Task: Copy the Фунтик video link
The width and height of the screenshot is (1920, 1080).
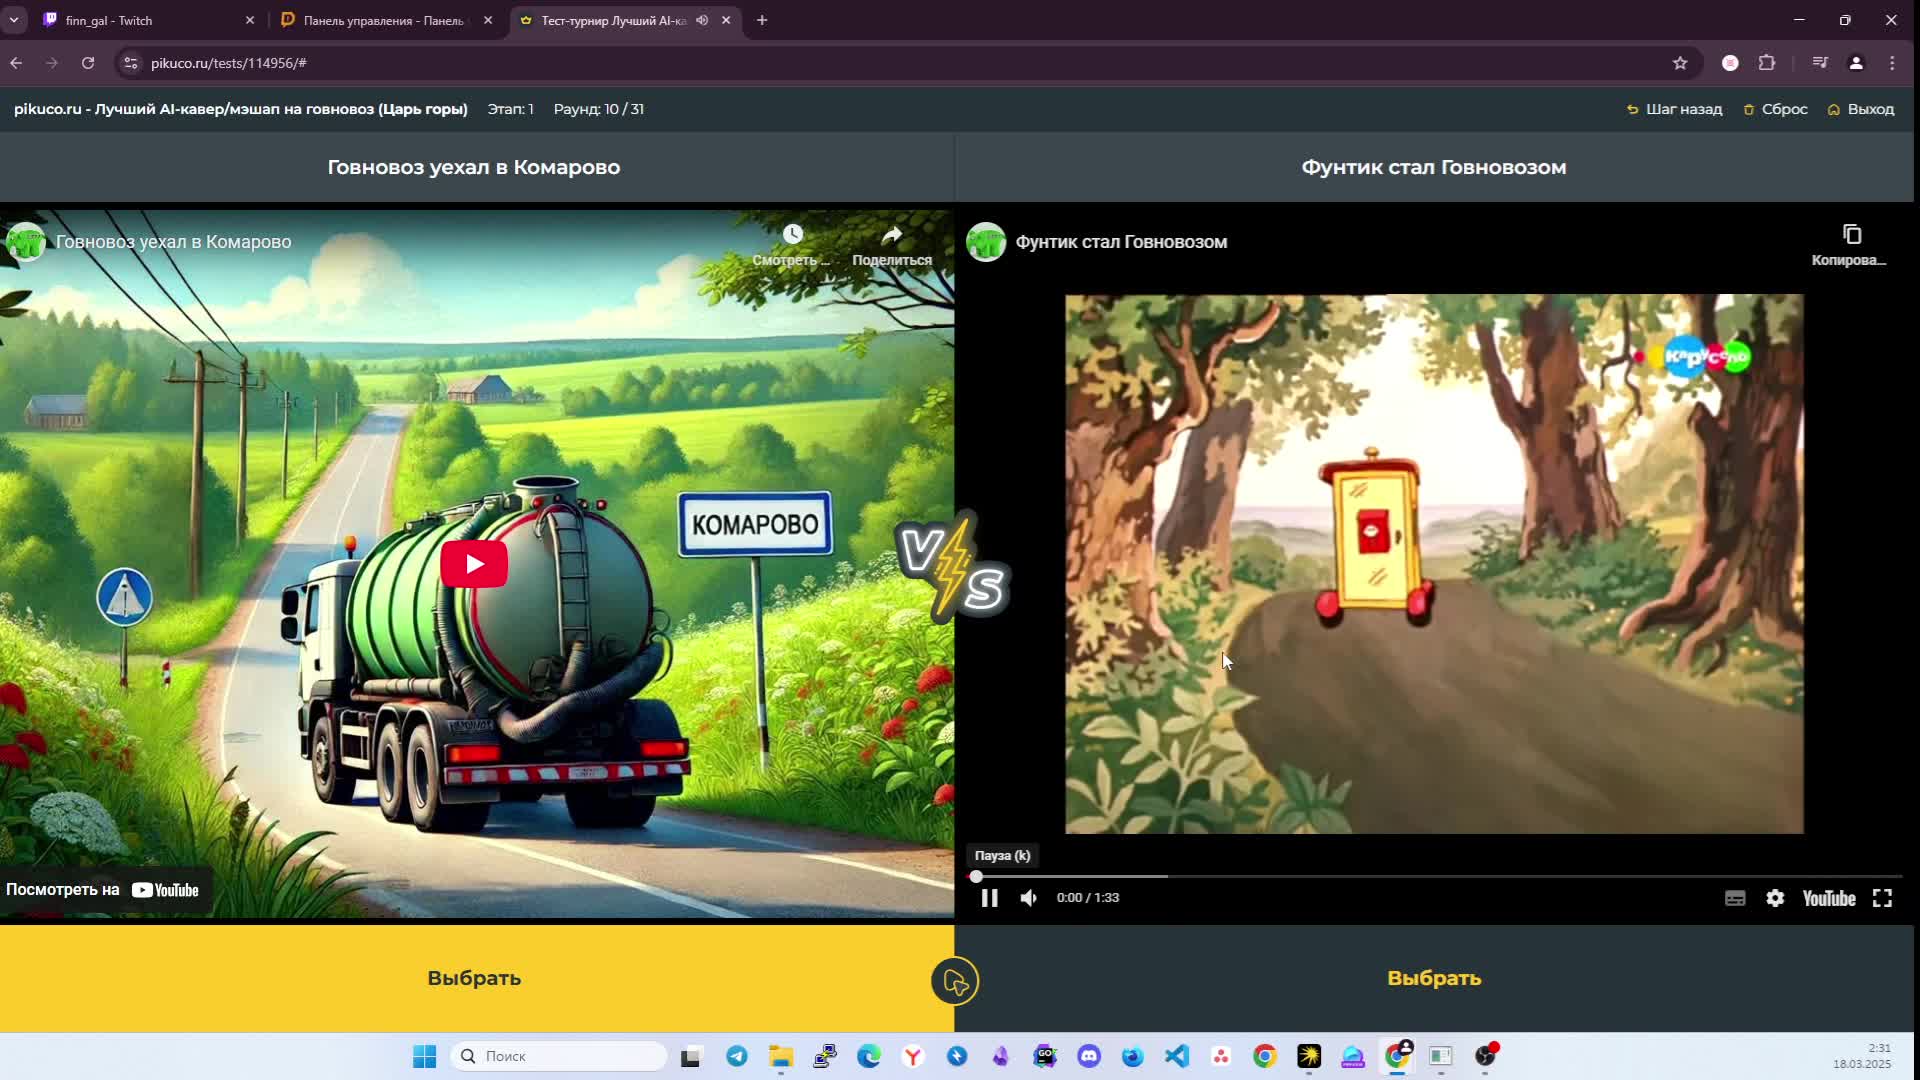Action: (x=1850, y=245)
